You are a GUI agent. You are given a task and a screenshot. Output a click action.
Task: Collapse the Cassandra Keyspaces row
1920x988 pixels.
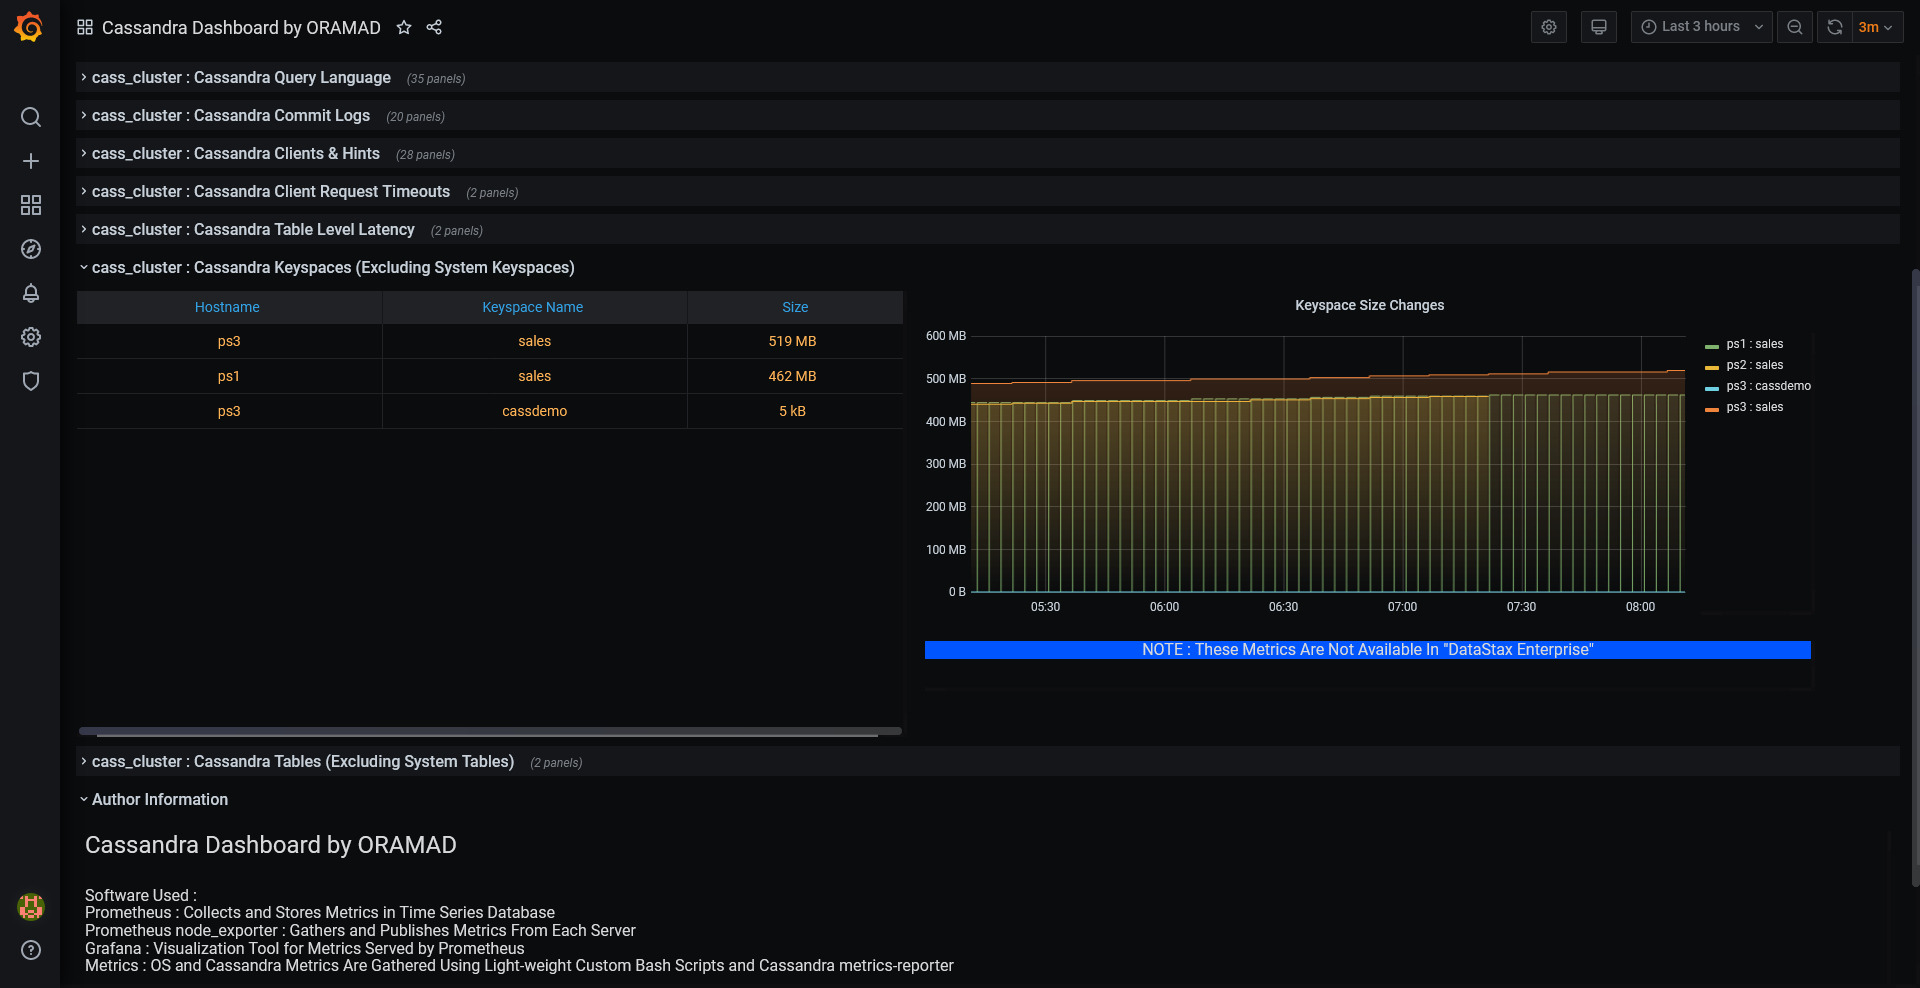(x=333, y=267)
